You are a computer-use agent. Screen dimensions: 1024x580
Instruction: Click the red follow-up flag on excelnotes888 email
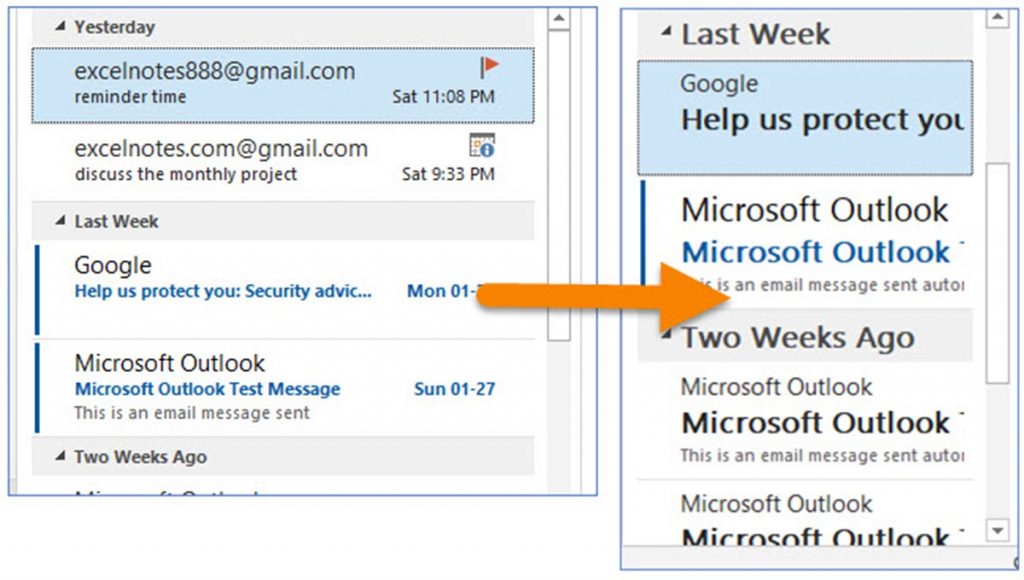[488, 68]
